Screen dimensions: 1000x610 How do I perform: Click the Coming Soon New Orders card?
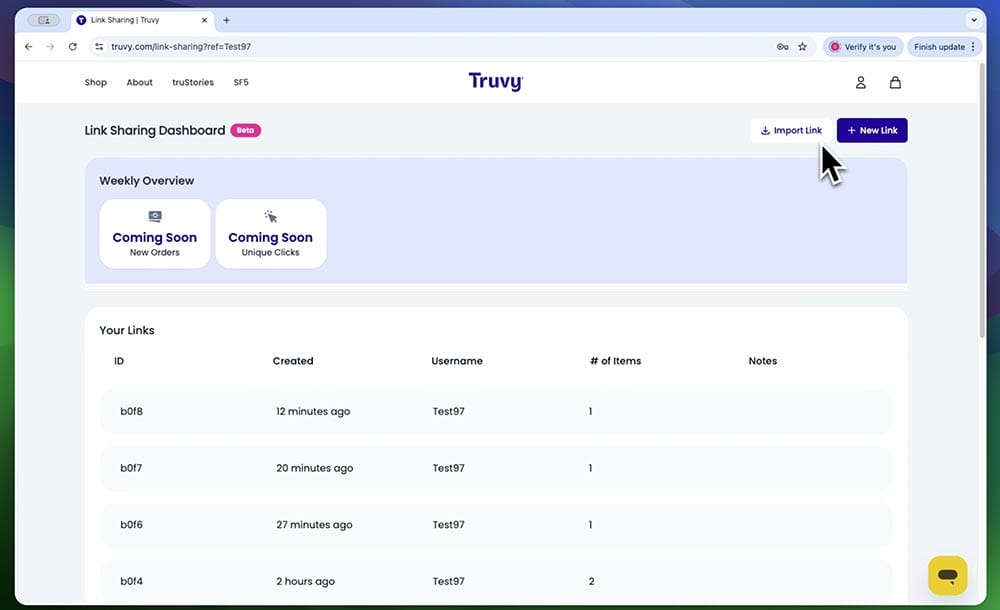tap(155, 234)
